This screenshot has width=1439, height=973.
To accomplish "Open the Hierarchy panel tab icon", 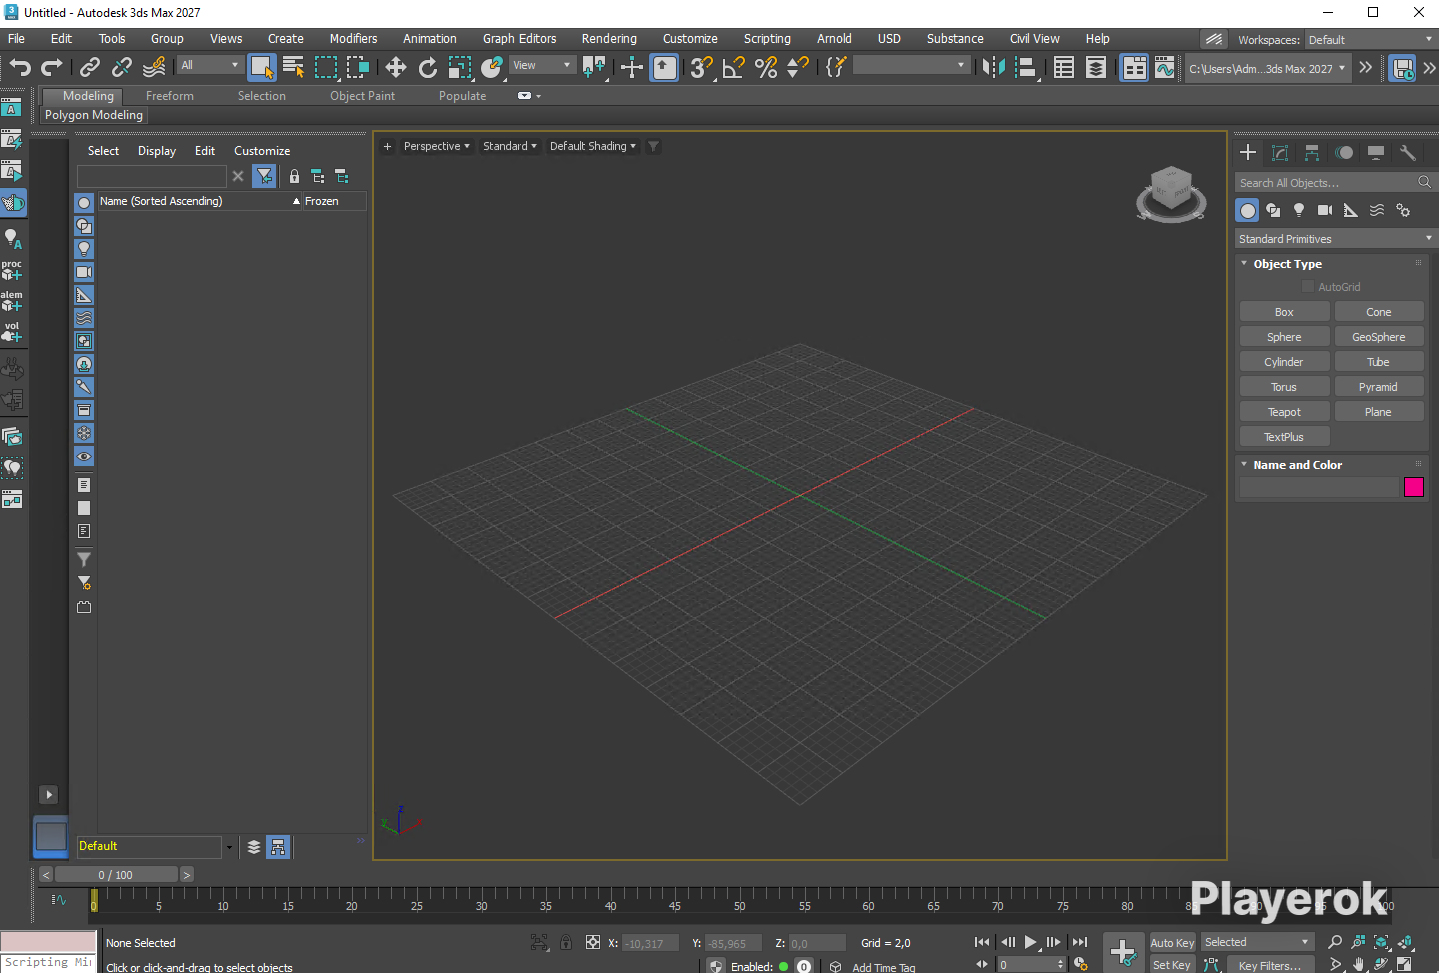I will 1312,153.
